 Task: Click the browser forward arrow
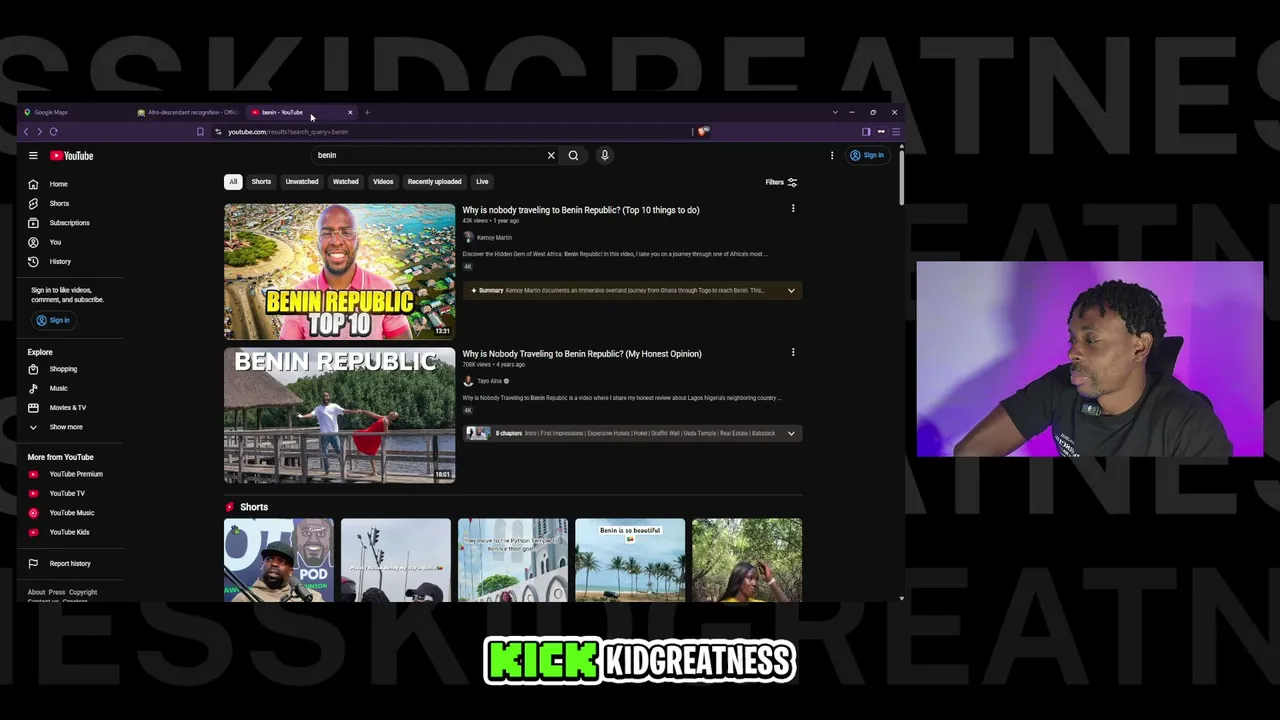point(39,132)
